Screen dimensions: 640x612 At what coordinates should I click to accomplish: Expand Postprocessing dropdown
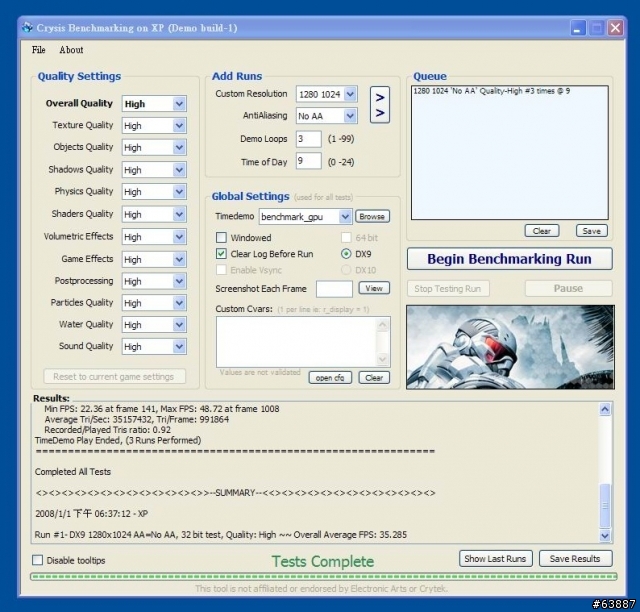179,281
